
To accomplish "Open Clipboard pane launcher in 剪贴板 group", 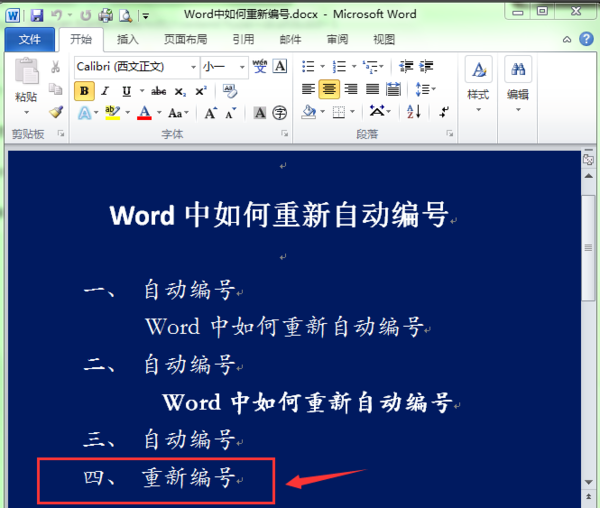I will (x=60, y=133).
